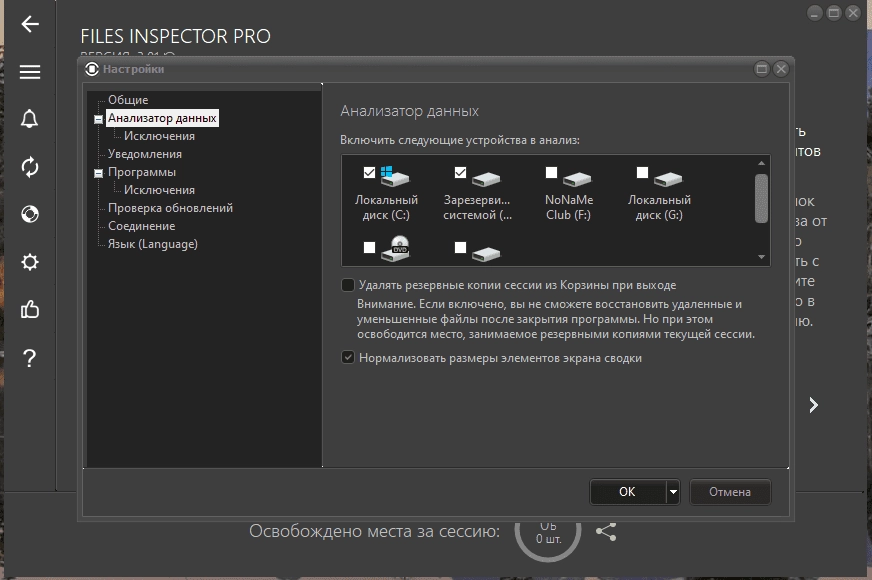Click the Настройки dialog title icon
The width and height of the screenshot is (872, 580).
(92, 69)
